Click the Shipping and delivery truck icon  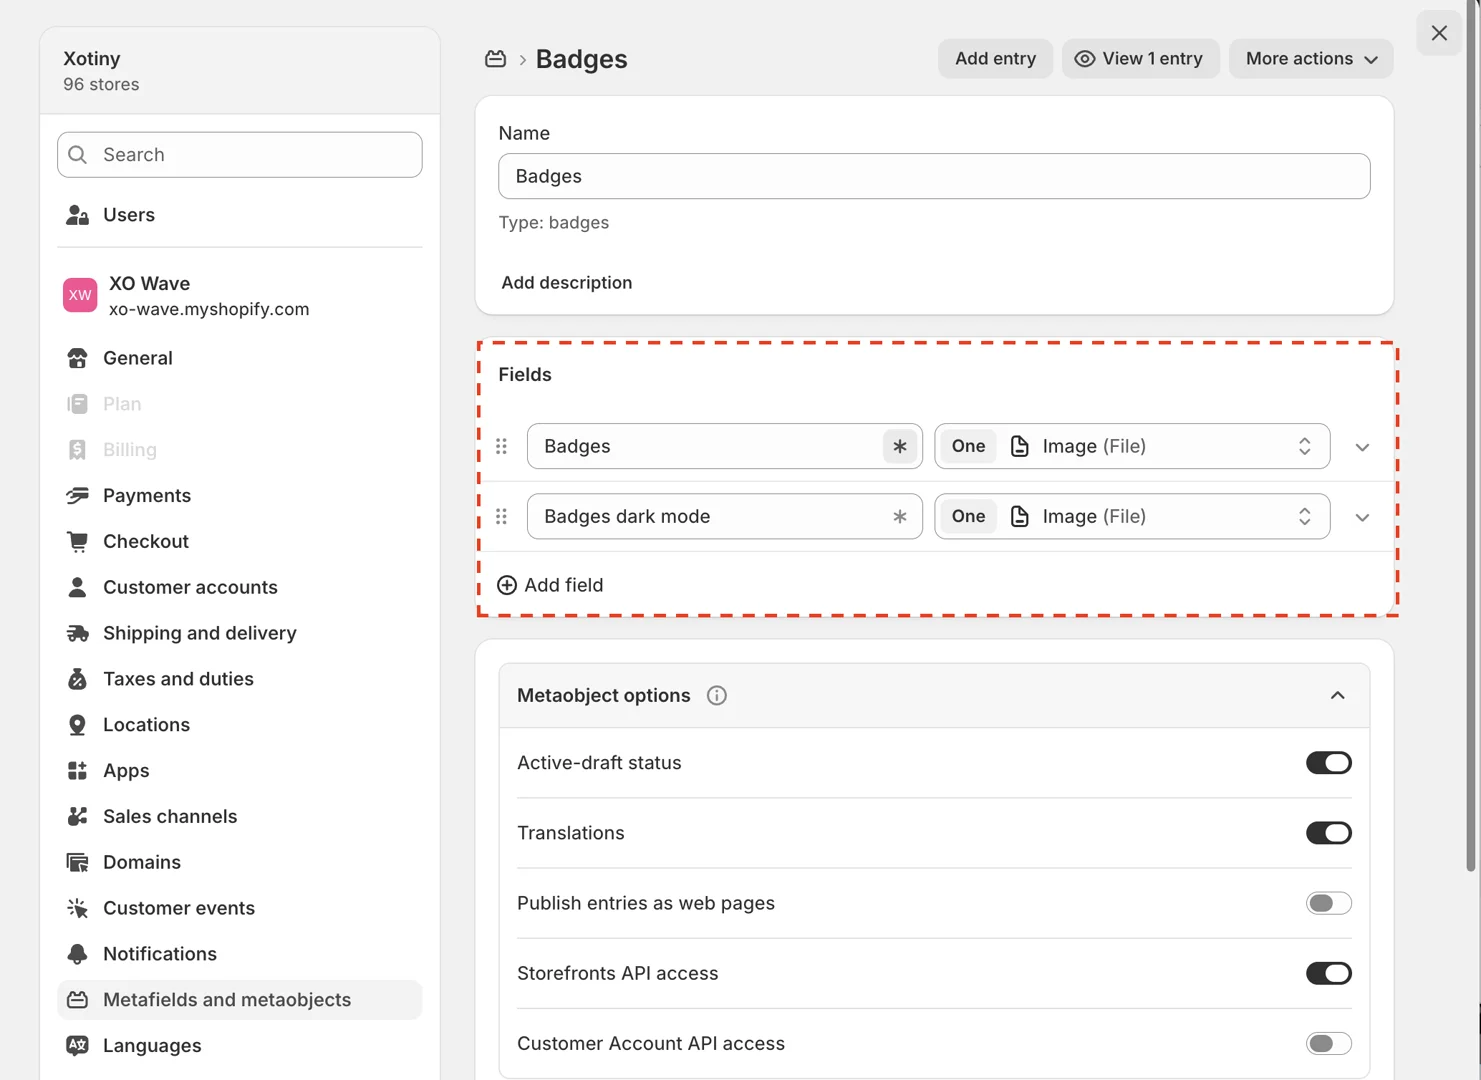pos(78,633)
